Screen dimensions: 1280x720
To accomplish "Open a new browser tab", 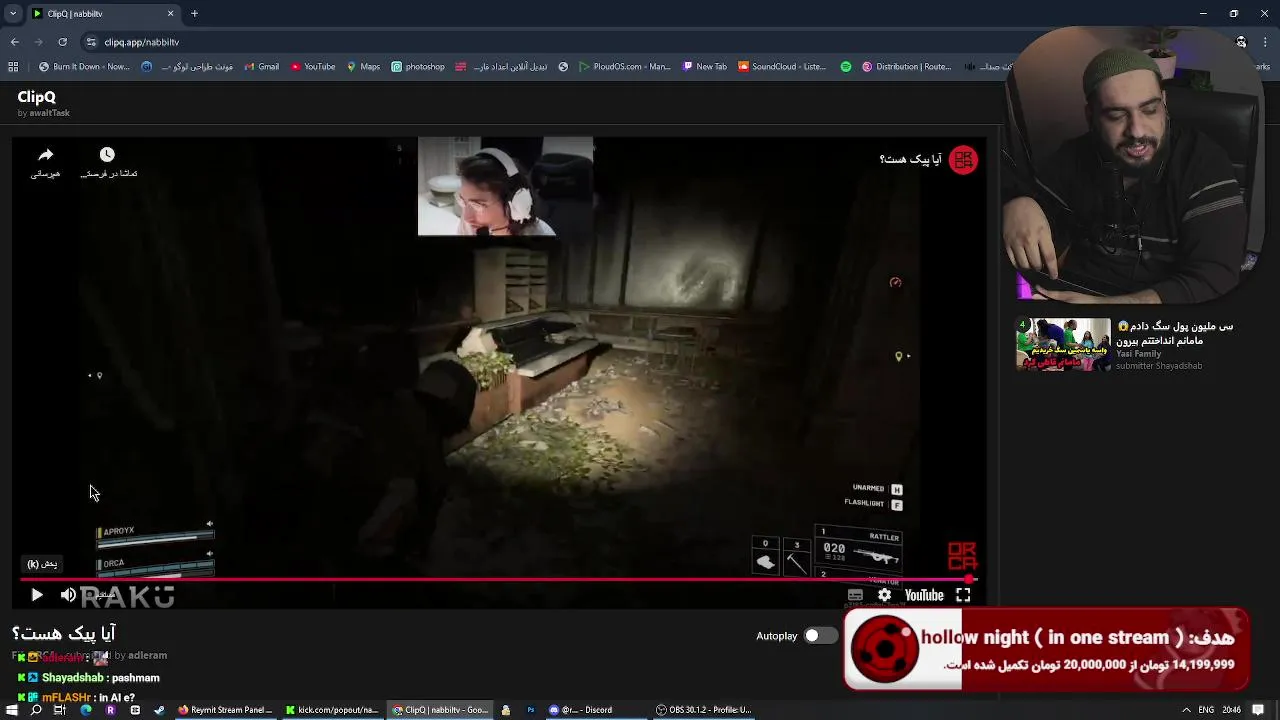I will coord(194,14).
